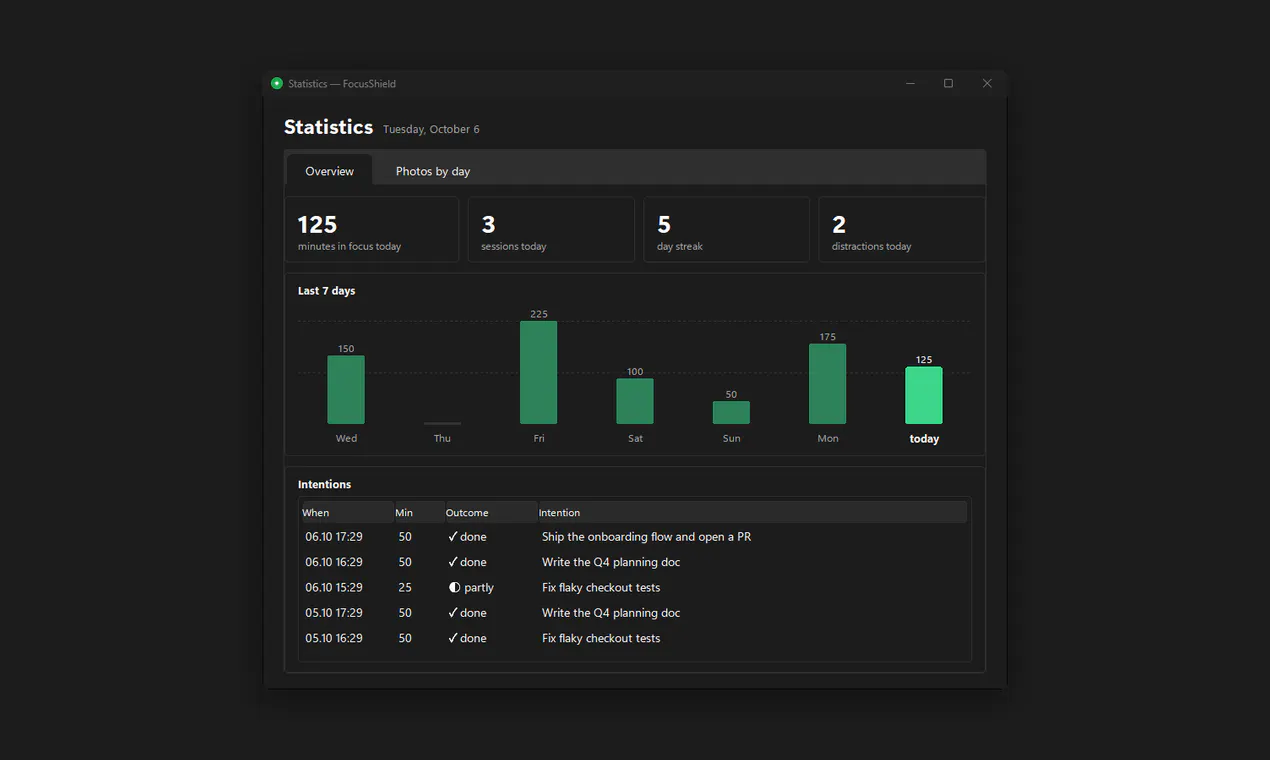The height and width of the screenshot is (760, 1270).
Task: Click the 125 minutes in focus card
Action: click(x=372, y=230)
